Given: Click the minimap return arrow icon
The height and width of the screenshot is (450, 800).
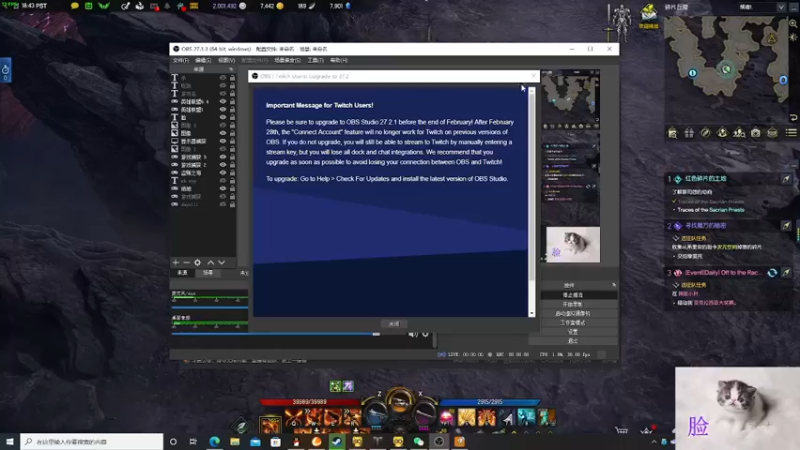Looking at the screenshot, I should point(793,117).
